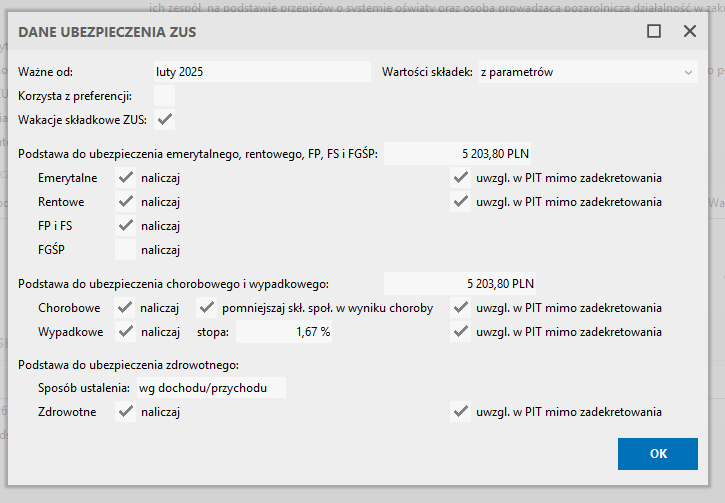Edit the Wypadkowe stopa percentage field

click(x=284, y=332)
